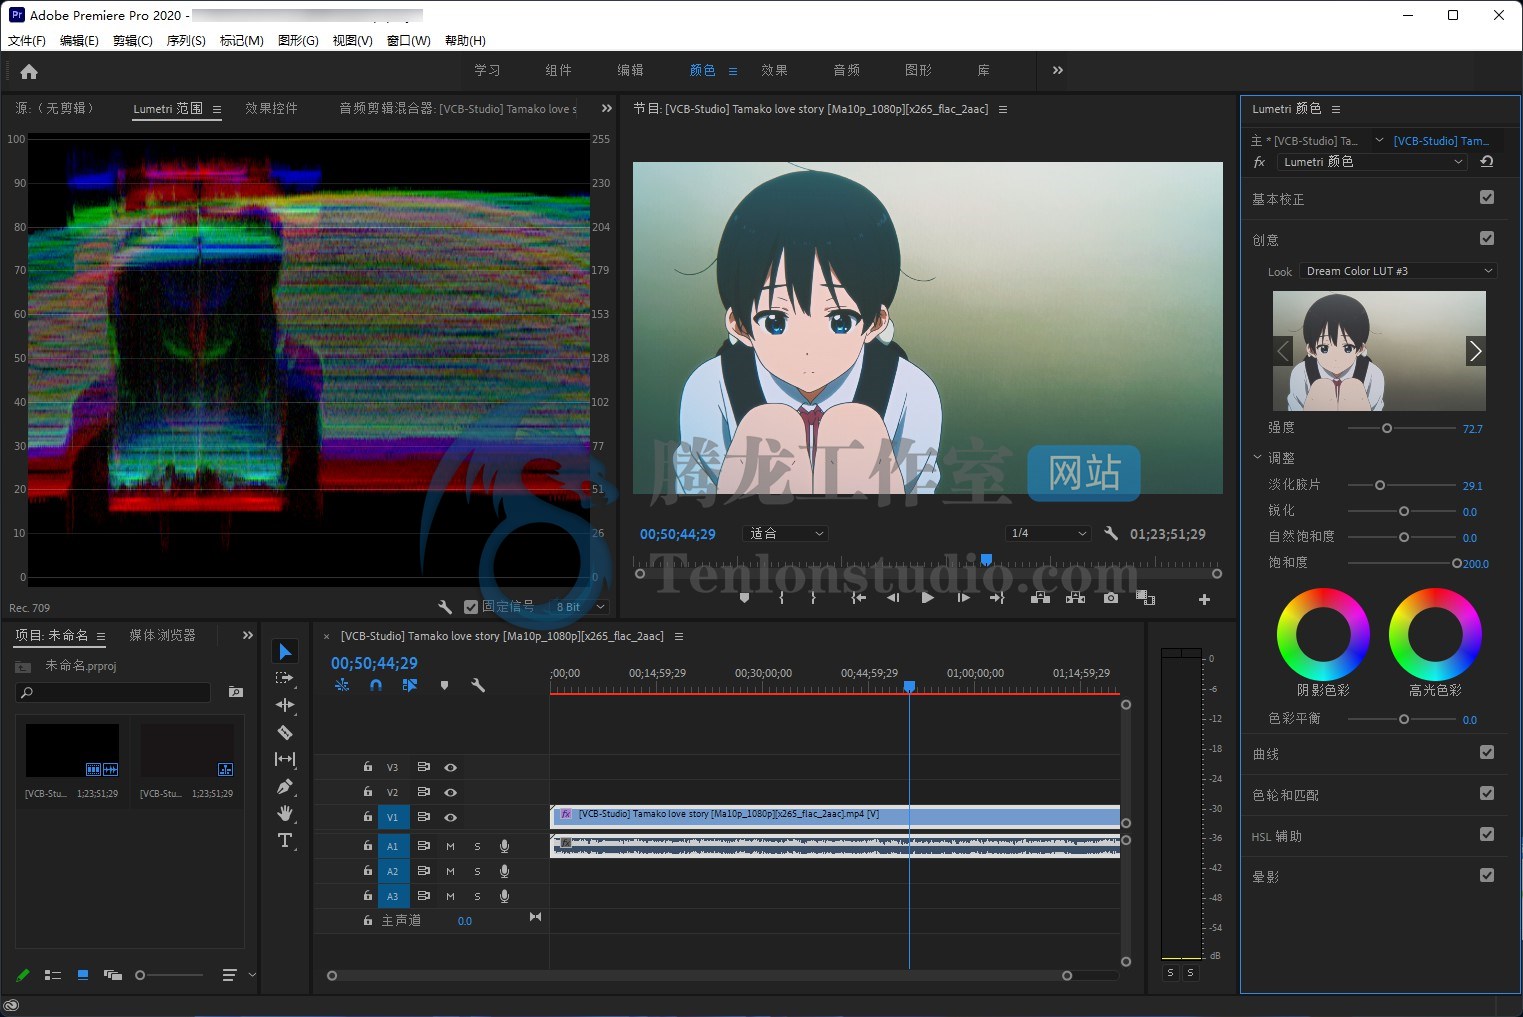
Task: Mute audio track A1
Action: 450,846
